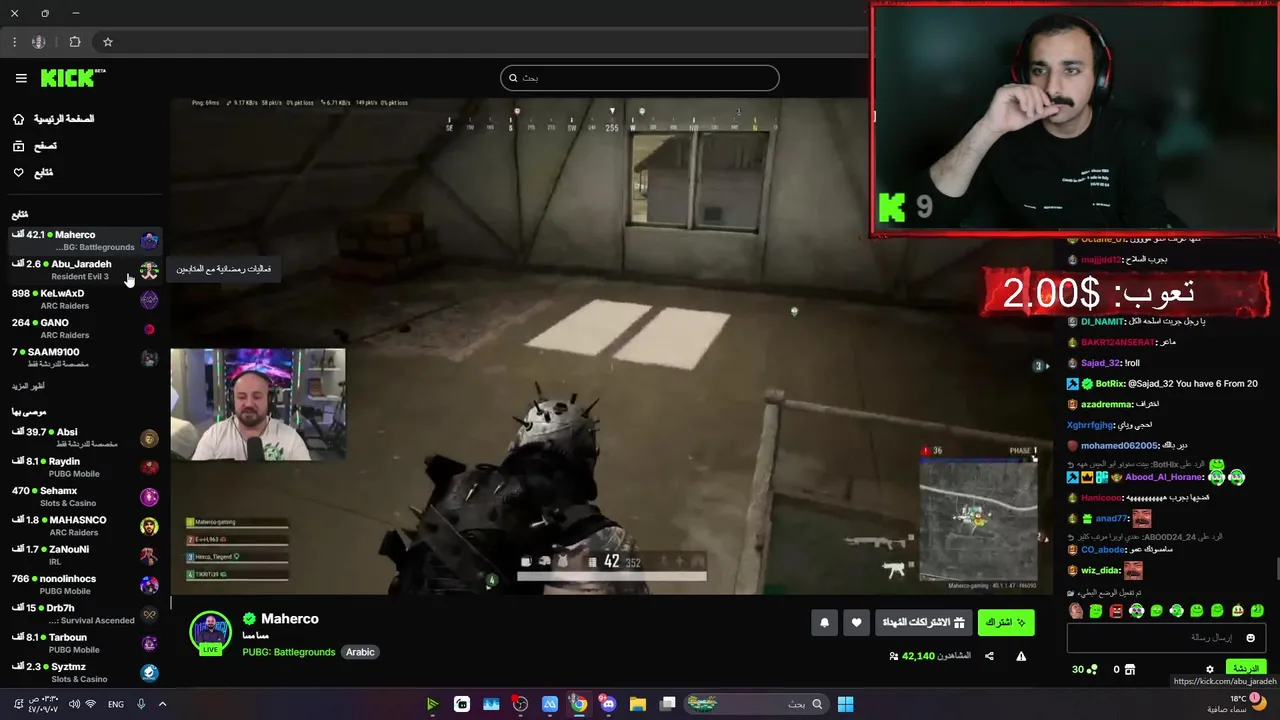Open recommended channel Raydin
This screenshot has height=720, width=1280.
click(85, 467)
